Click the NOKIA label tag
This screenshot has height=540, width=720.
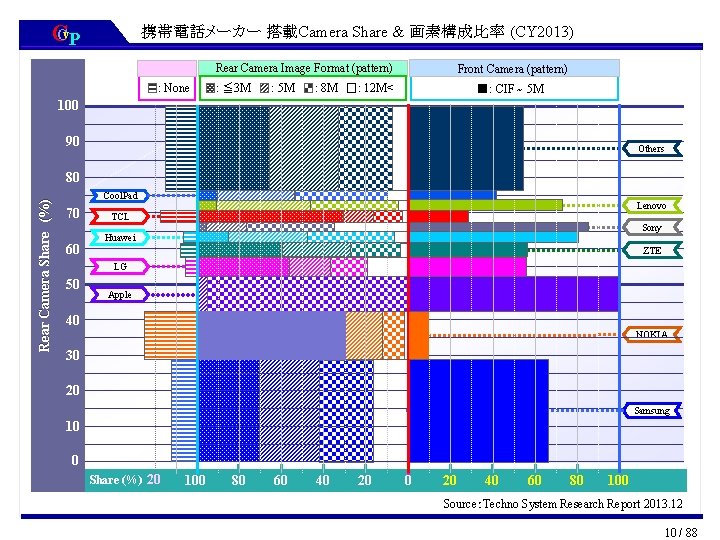[652, 334]
